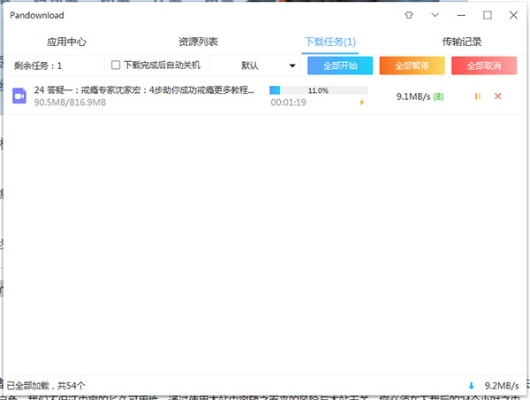Maximize the Pandownload window

(x=487, y=15)
